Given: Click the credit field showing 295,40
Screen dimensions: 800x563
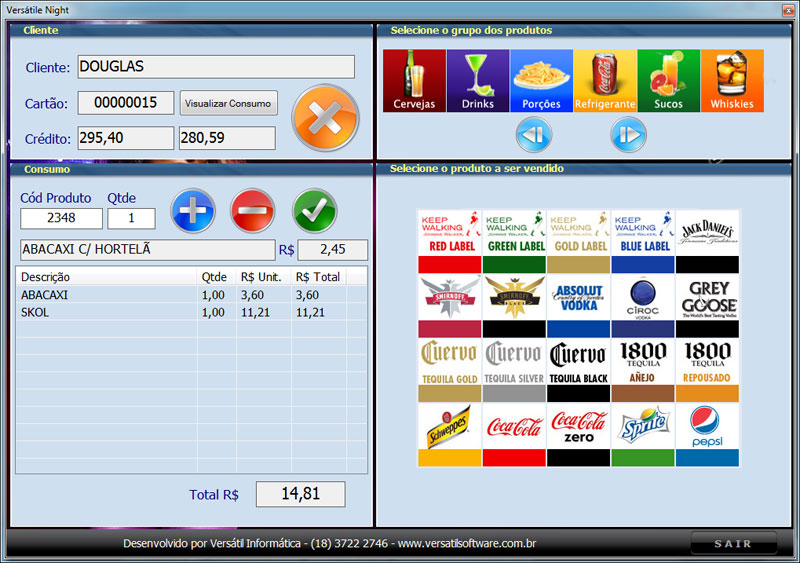Looking at the screenshot, I should 126,138.
